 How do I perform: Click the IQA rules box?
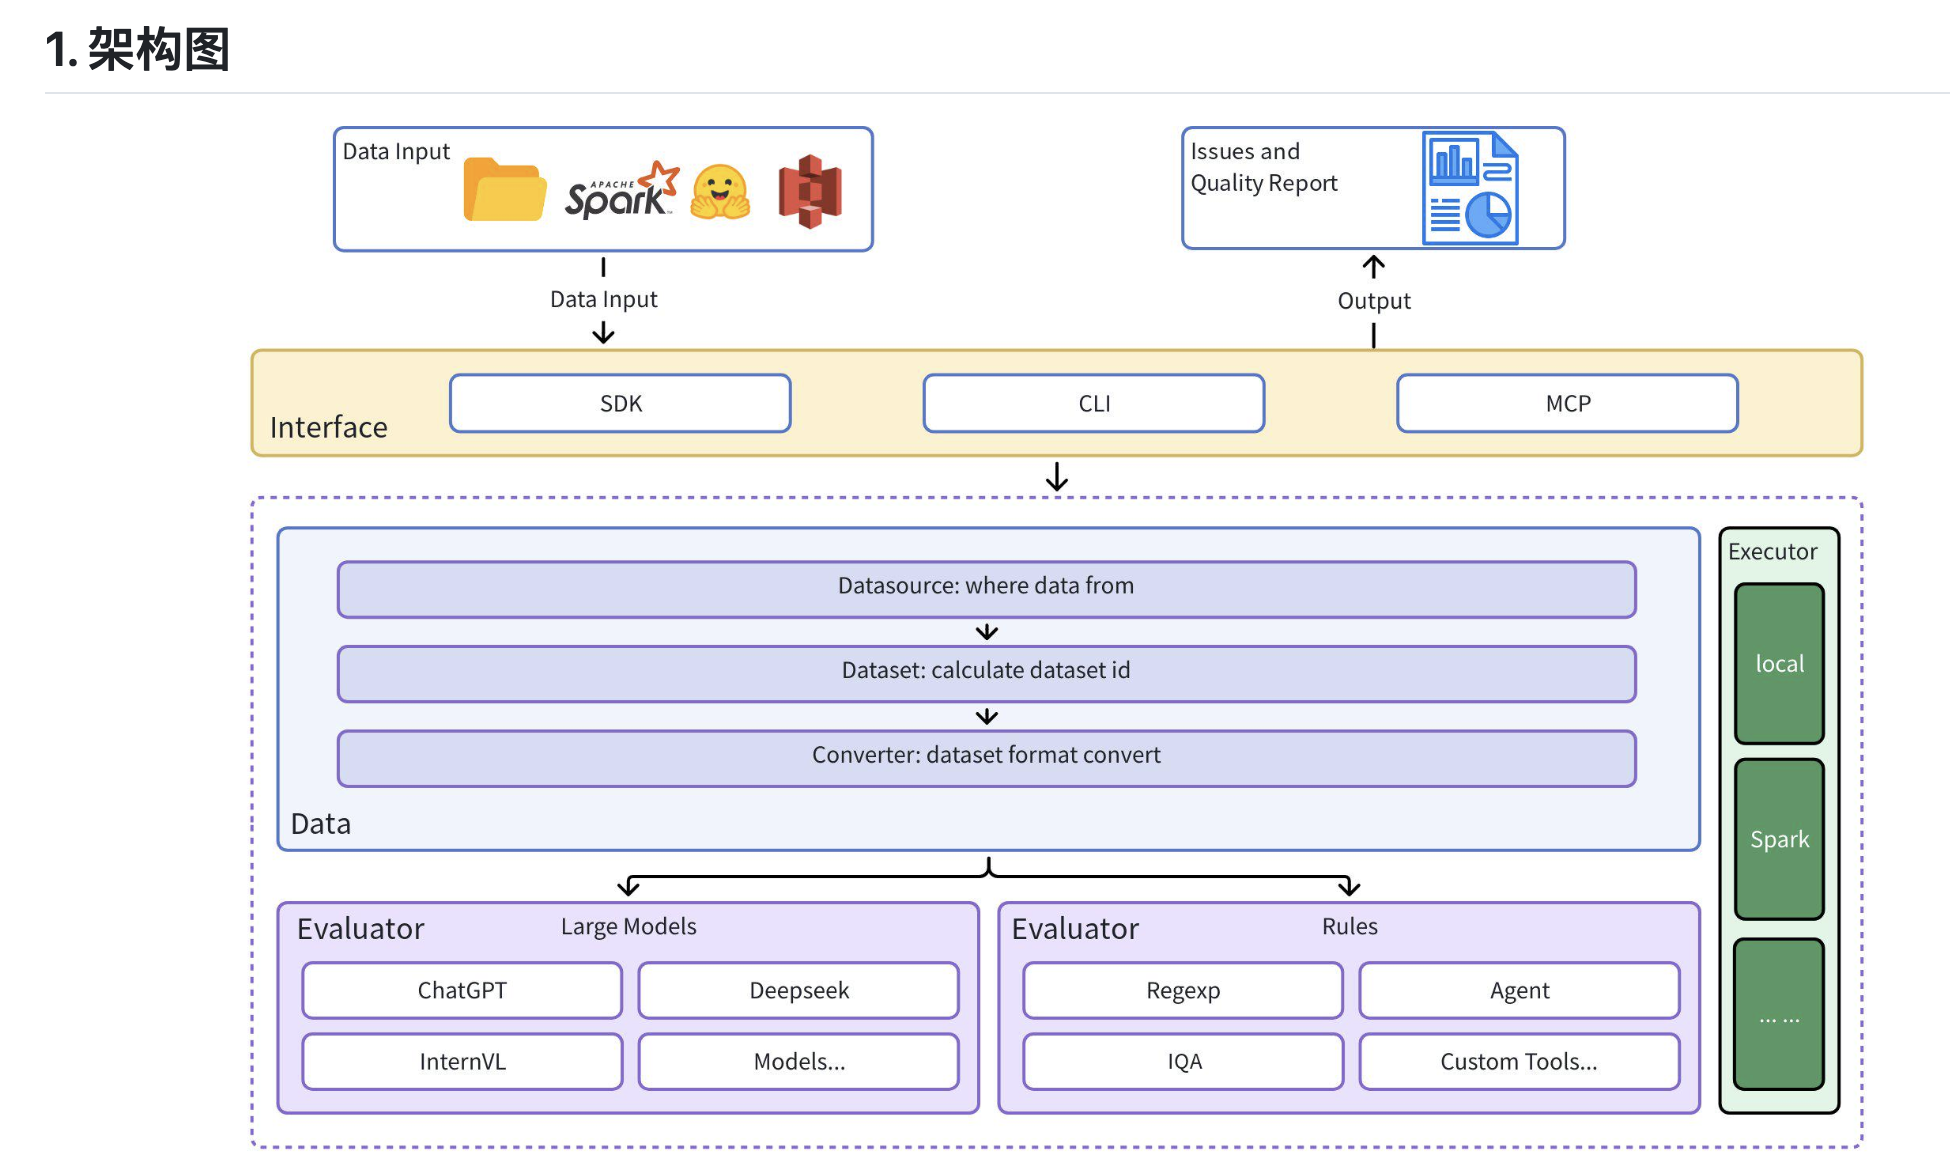pos(1183,1061)
